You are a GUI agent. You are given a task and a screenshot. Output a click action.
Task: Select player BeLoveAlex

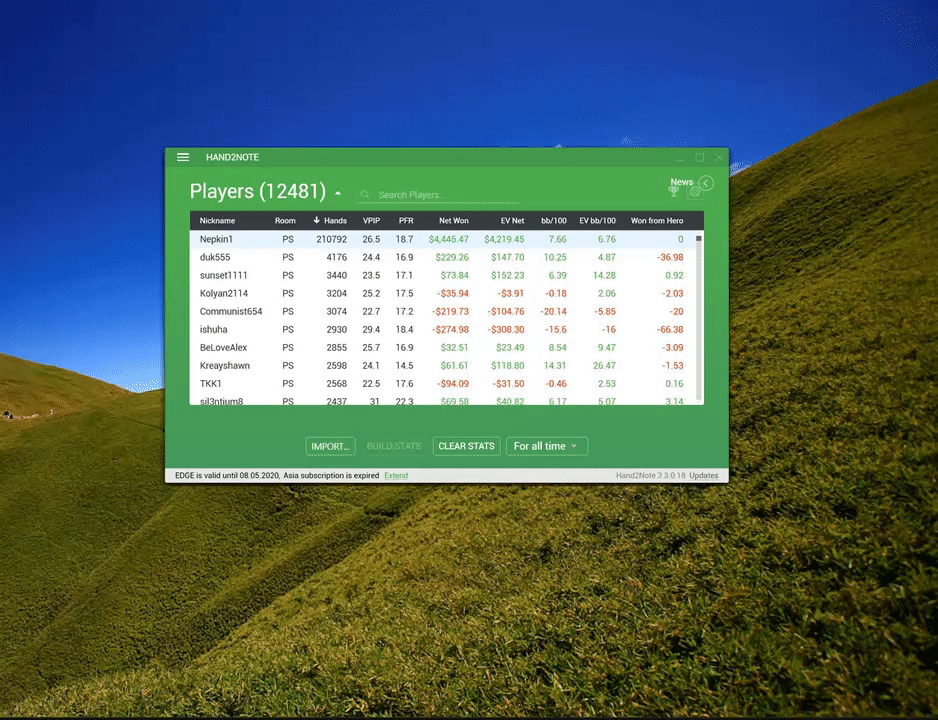tap(223, 347)
